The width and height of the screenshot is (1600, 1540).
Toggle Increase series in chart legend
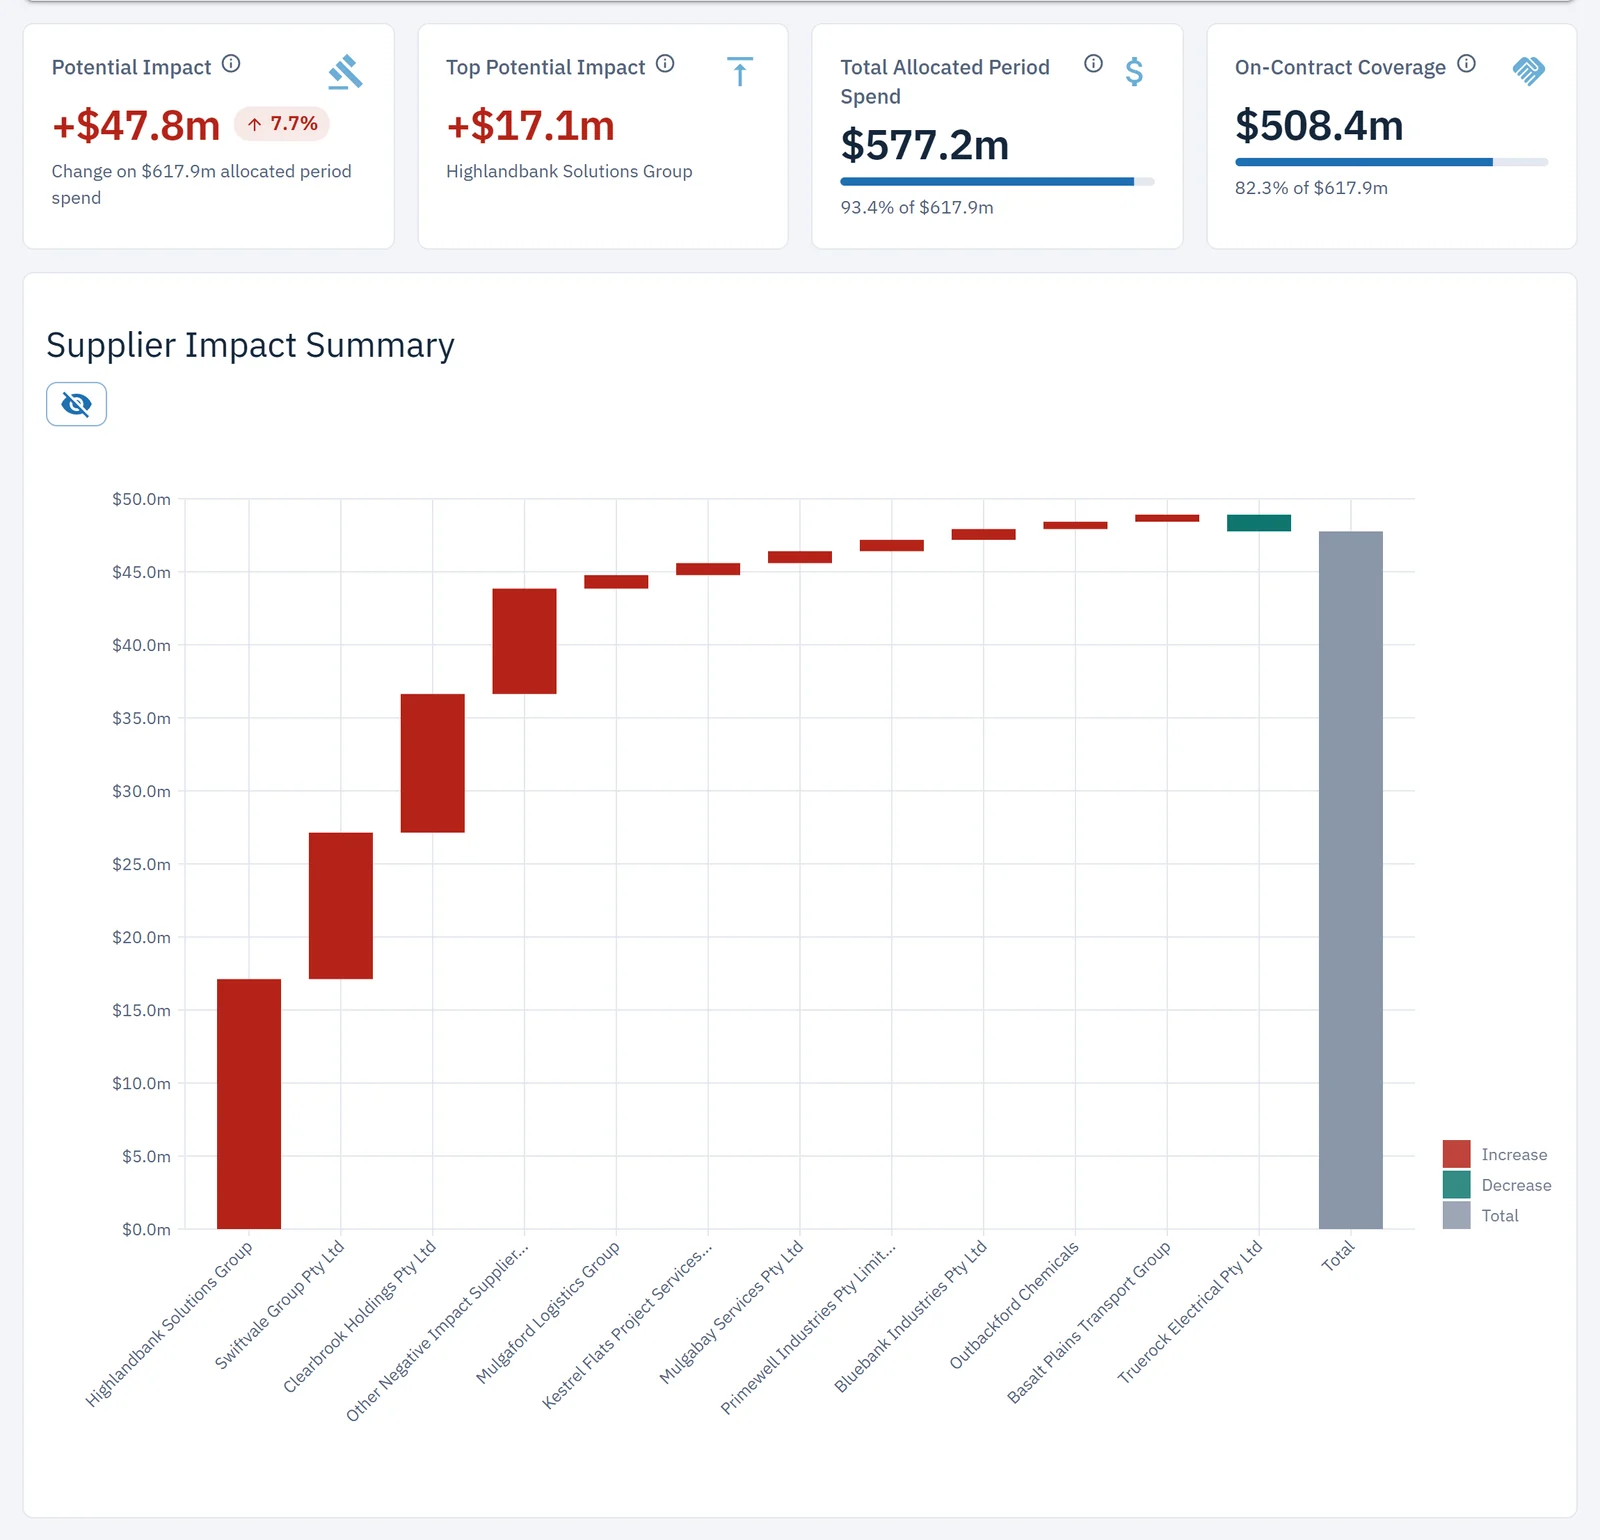1495,1154
